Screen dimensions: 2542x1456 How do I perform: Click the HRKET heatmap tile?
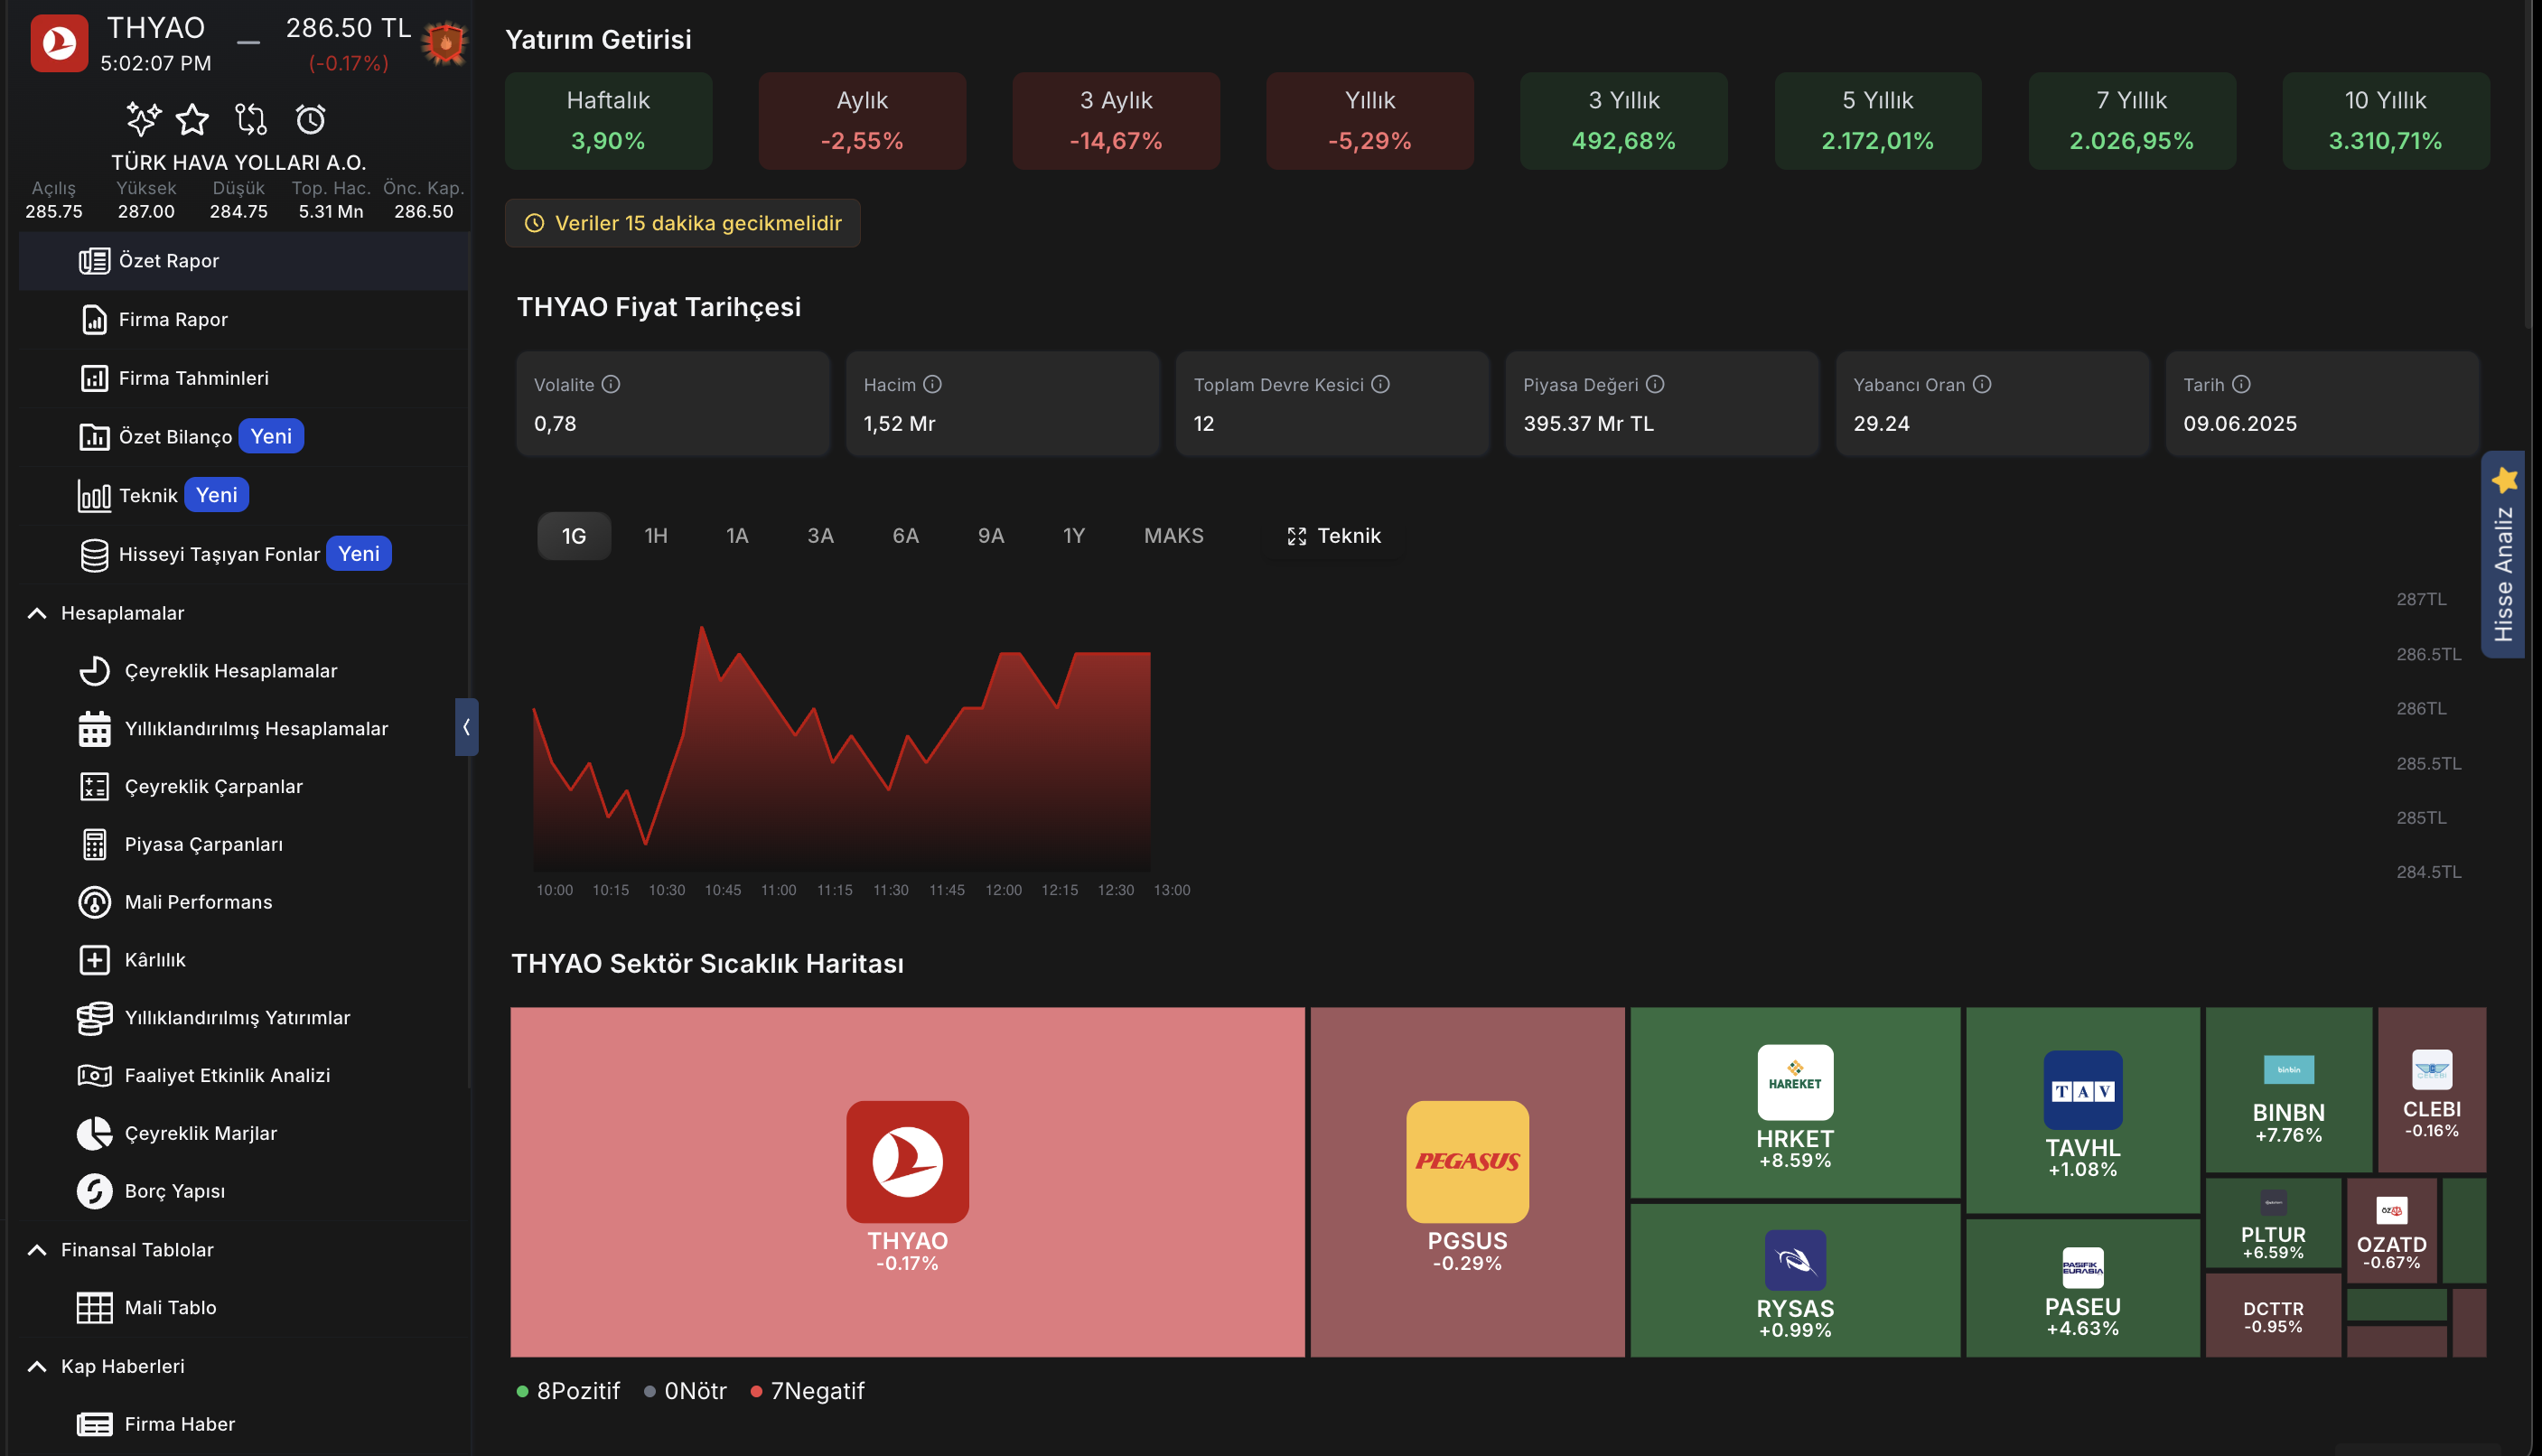pos(1795,1103)
